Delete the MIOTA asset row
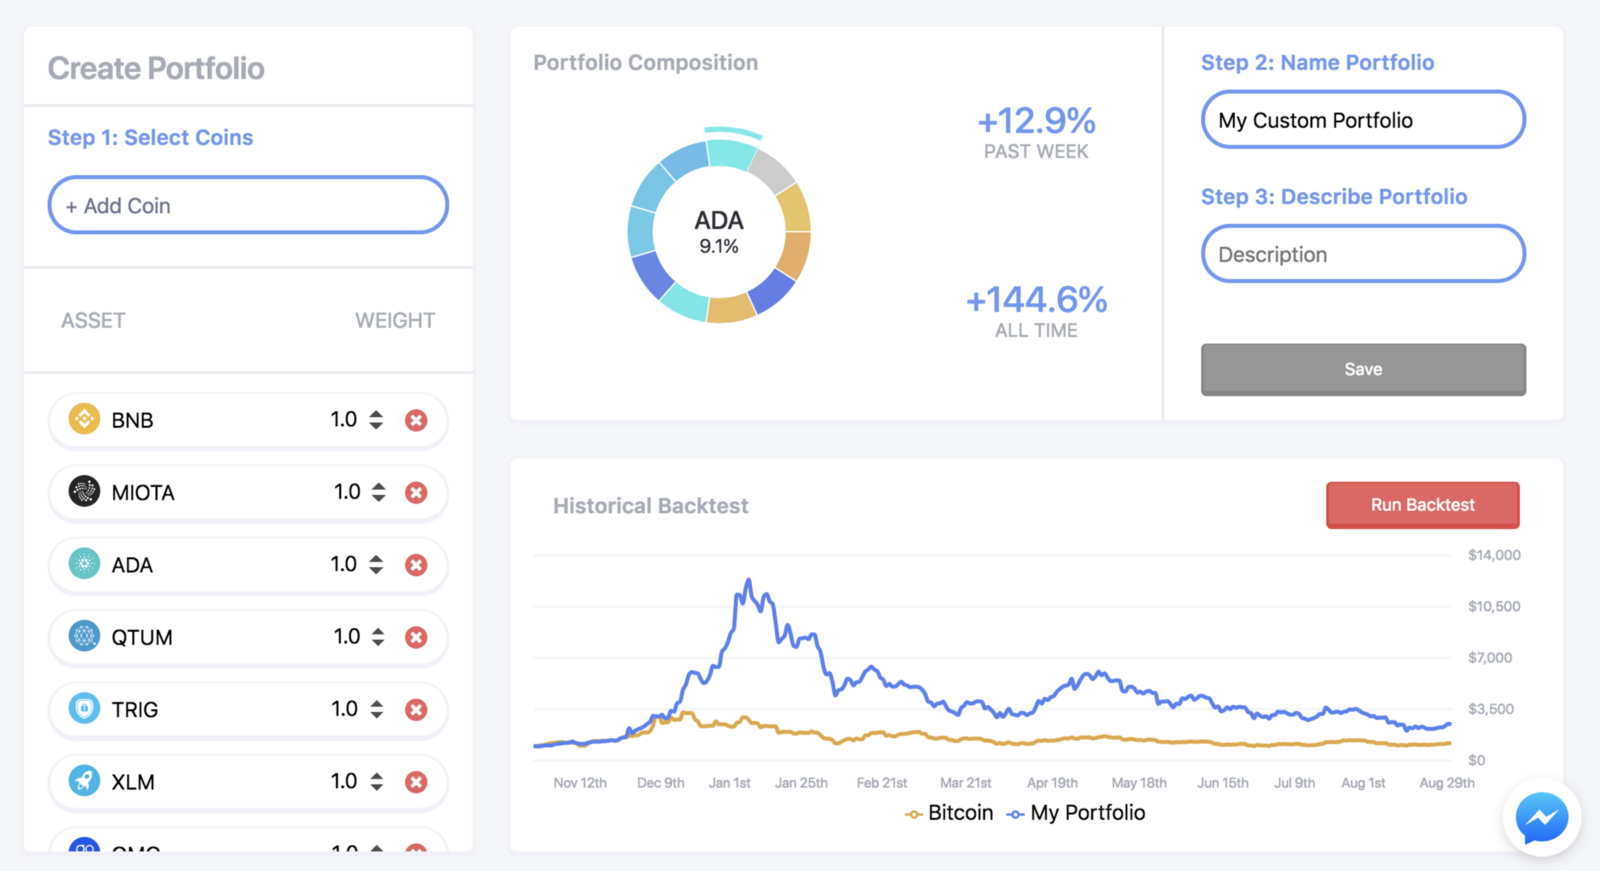This screenshot has width=1600, height=871. click(416, 492)
